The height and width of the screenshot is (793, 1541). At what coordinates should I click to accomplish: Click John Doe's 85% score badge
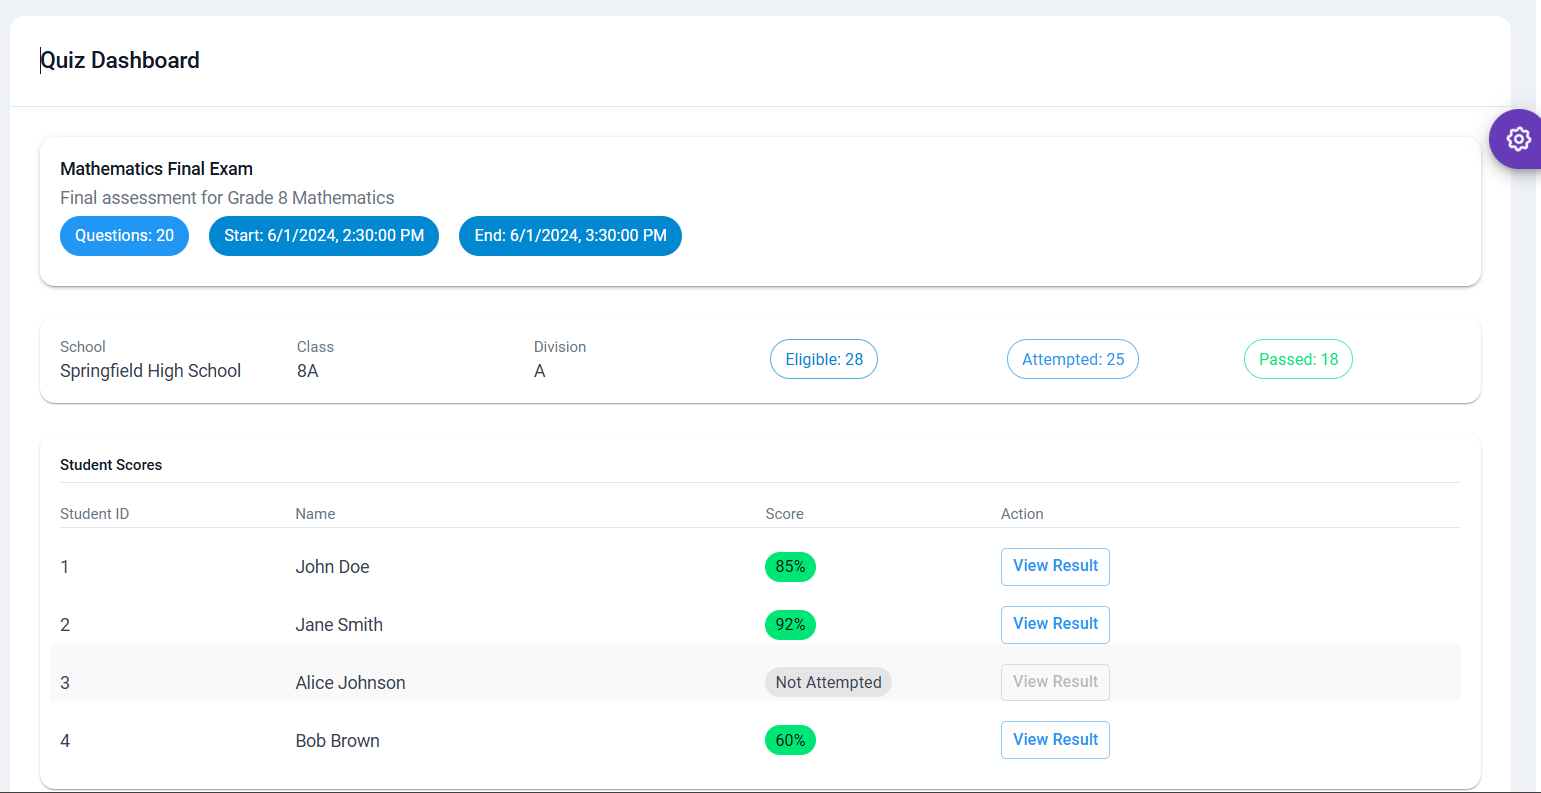[x=790, y=567]
